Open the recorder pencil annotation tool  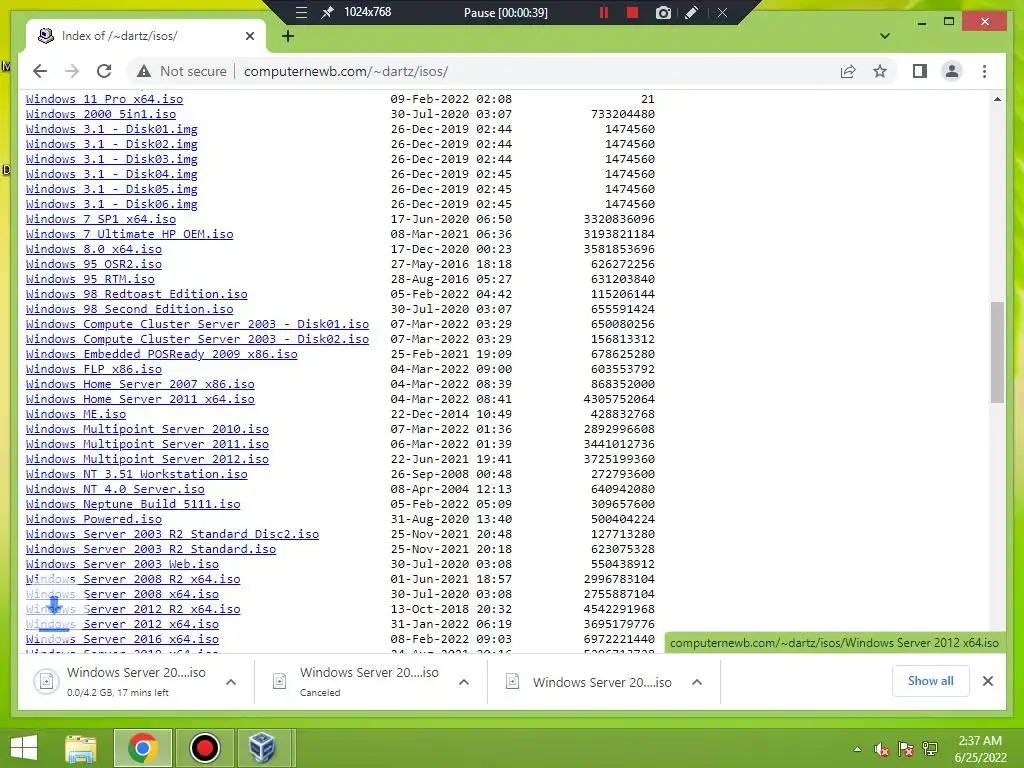pyautogui.click(x=692, y=12)
